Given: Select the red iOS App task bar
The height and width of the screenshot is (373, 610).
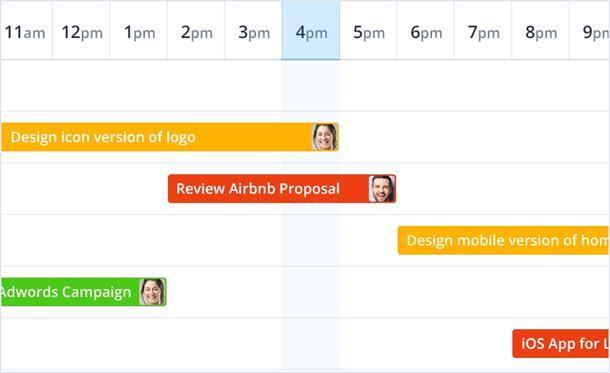Looking at the screenshot, I should pyautogui.click(x=561, y=343).
